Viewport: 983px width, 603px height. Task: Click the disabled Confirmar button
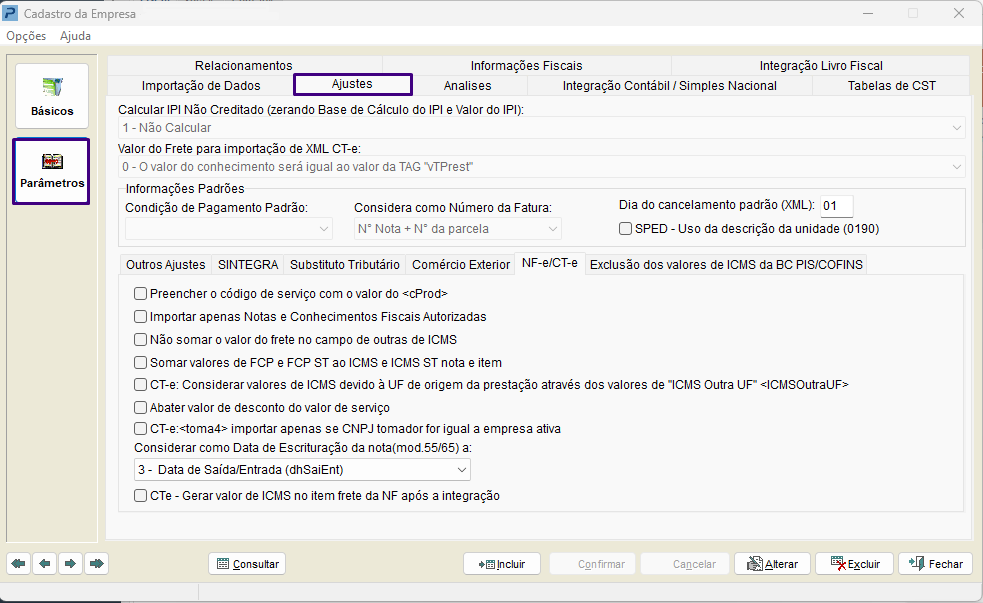(x=592, y=564)
